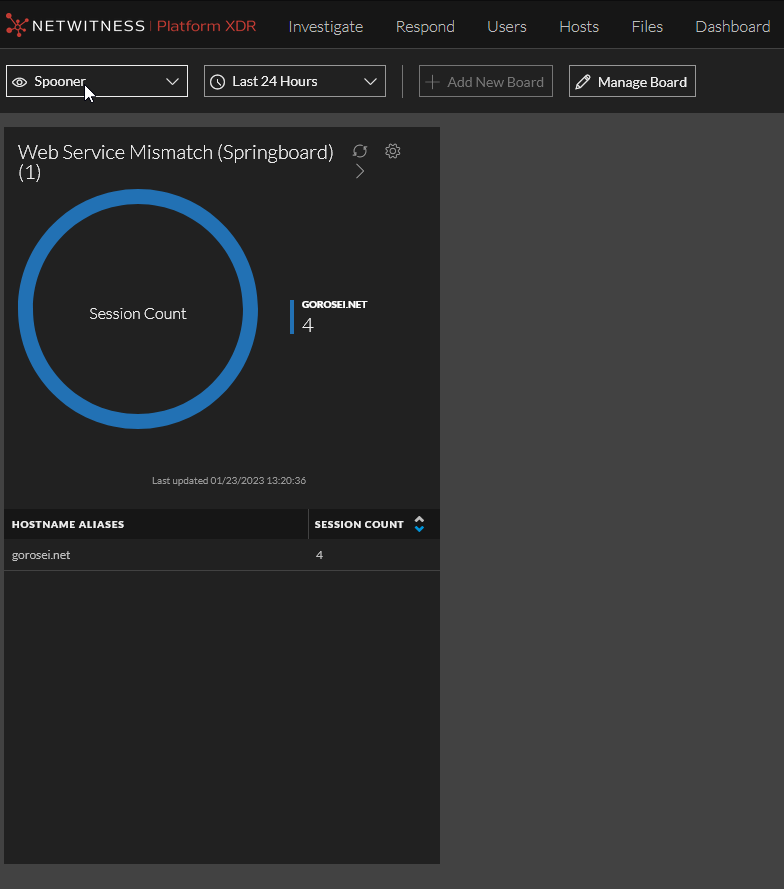784x889 pixels.
Task: Click the Manage Board button
Action: (x=632, y=82)
